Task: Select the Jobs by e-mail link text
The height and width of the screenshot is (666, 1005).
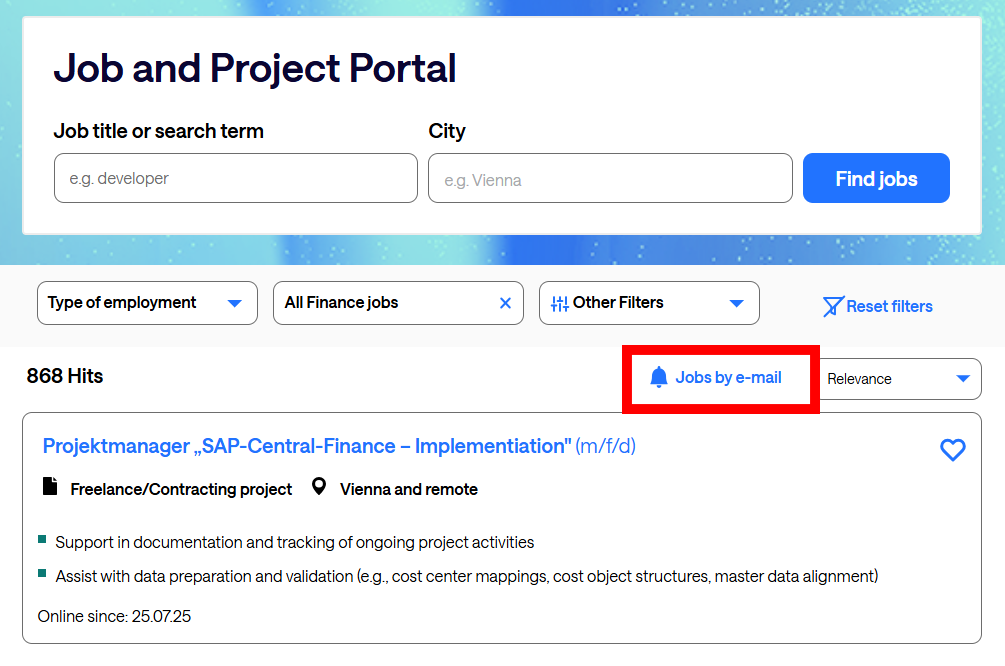Action: [728, 378]
